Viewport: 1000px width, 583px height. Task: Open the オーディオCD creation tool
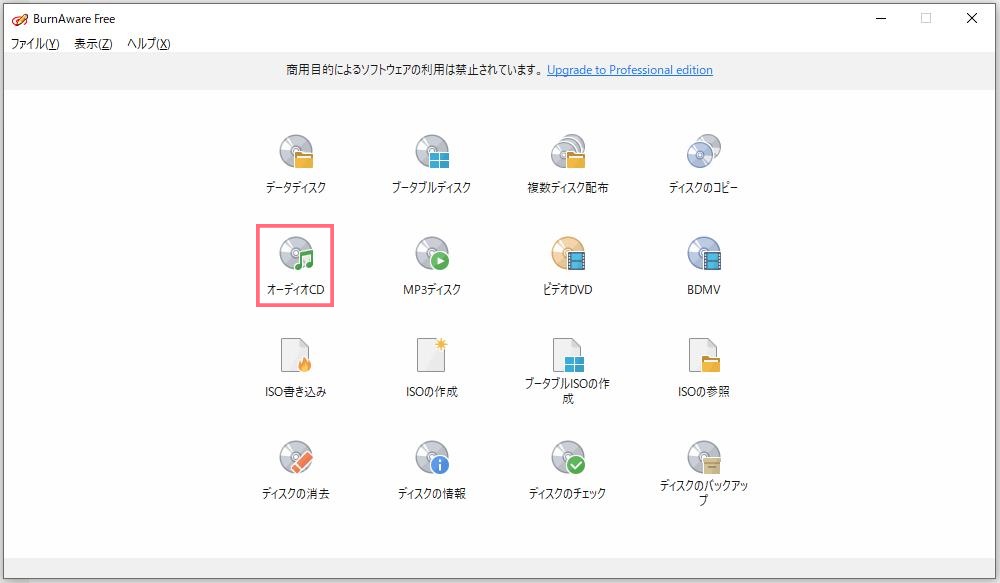pos(296,260)
